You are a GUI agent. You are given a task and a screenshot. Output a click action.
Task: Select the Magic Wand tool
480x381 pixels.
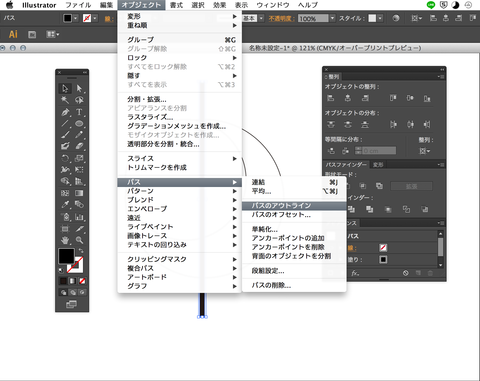click(x=65, y=100)
